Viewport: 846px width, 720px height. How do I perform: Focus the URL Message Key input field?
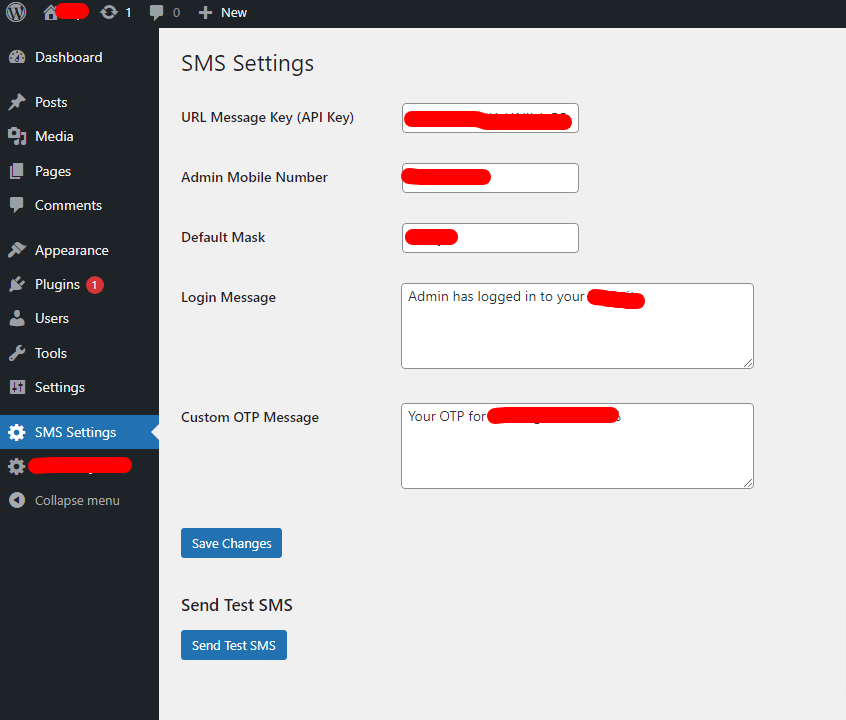[490, 118]
